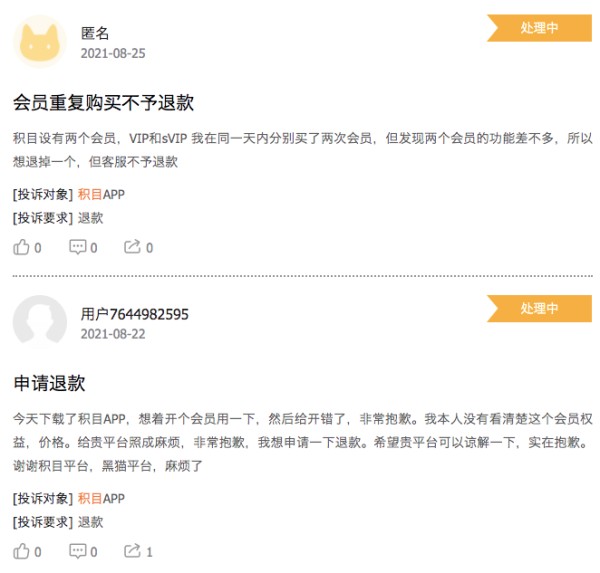Click the complaint text about VIP和sVIP
The height and width of the screenshot is (573, 600).
pyautogui.click(x=303, y=150)
